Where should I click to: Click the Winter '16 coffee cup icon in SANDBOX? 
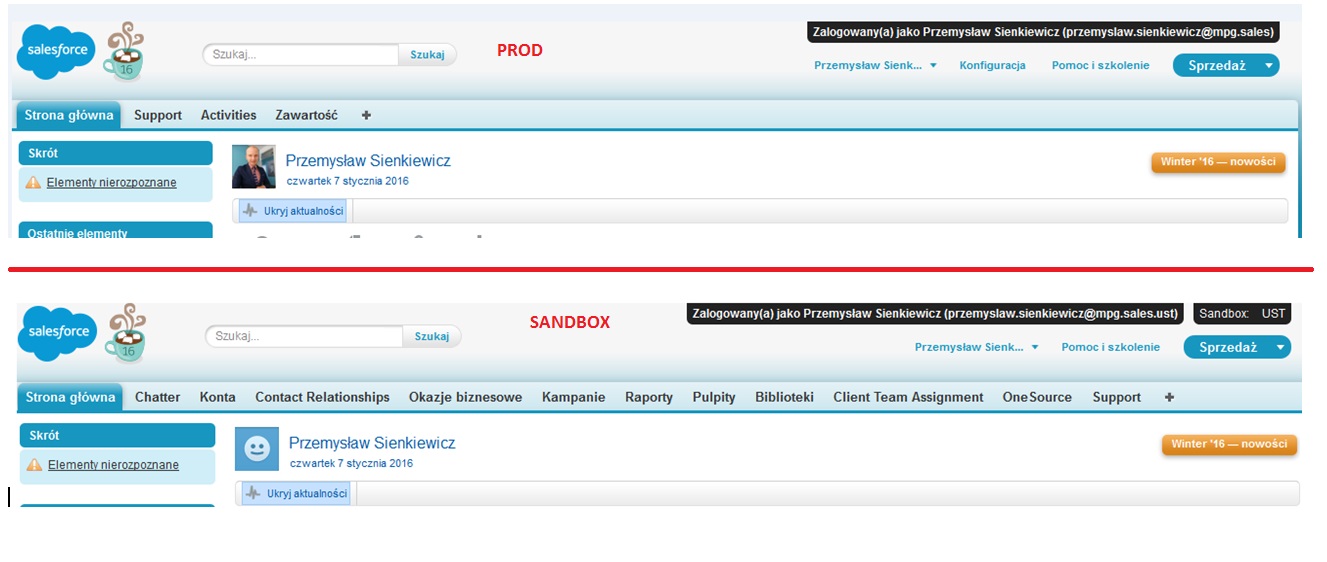click(x=124, y=332)
